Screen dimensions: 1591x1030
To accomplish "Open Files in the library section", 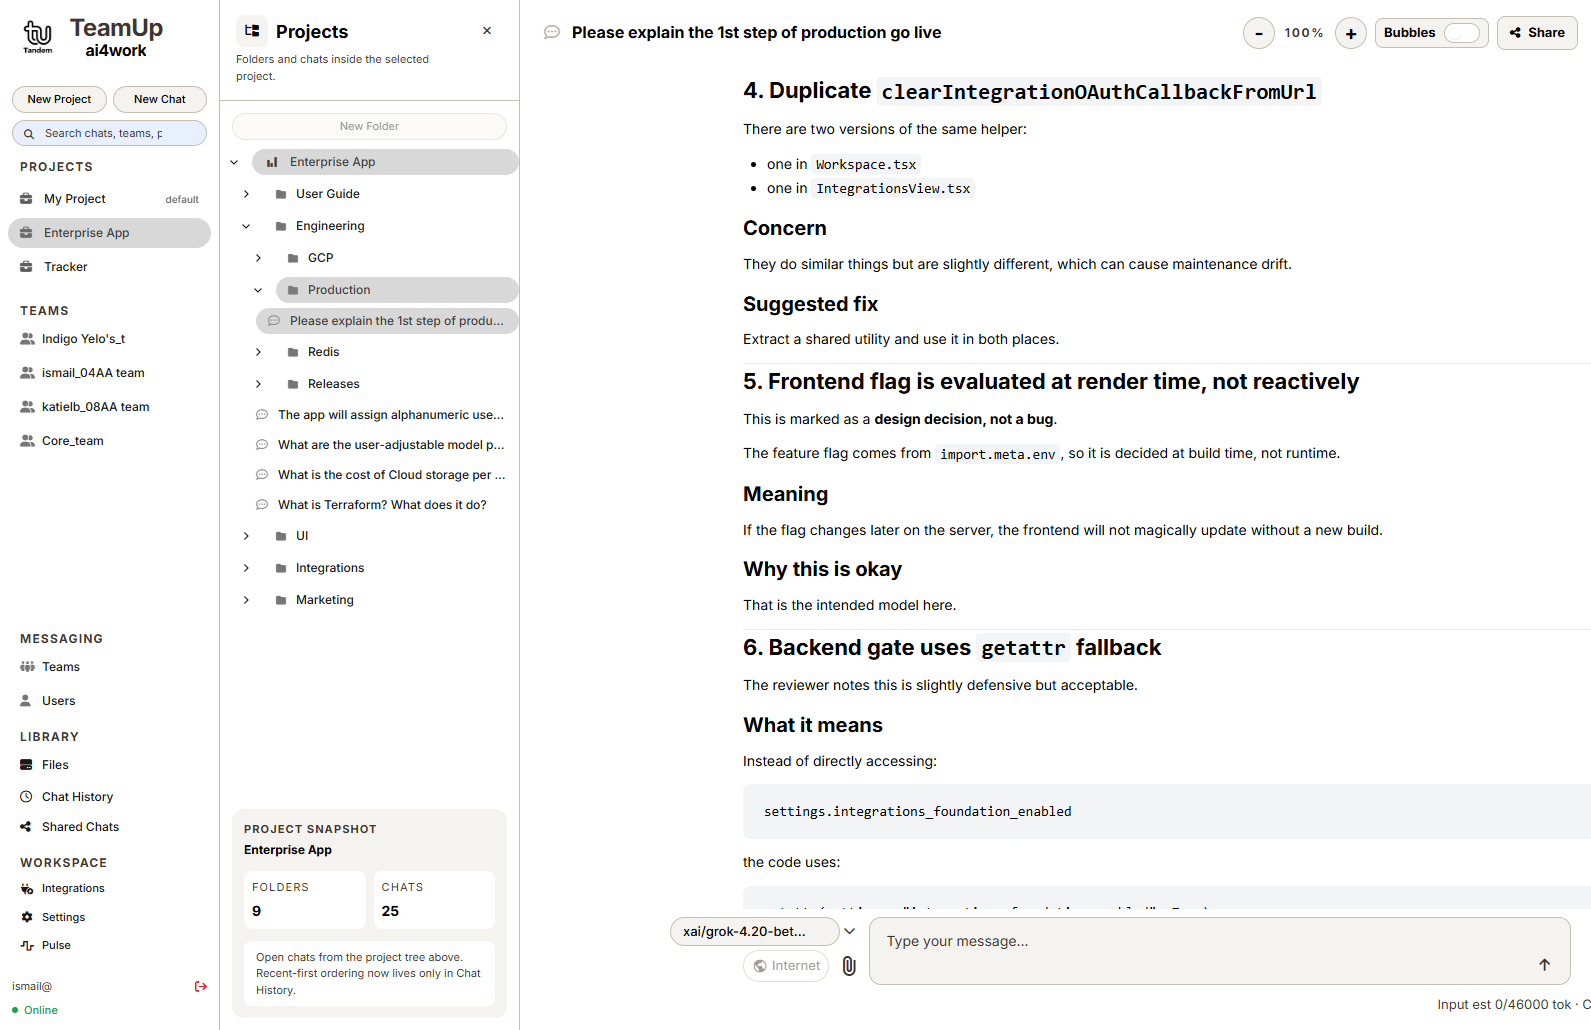I will tap(55, 765).
